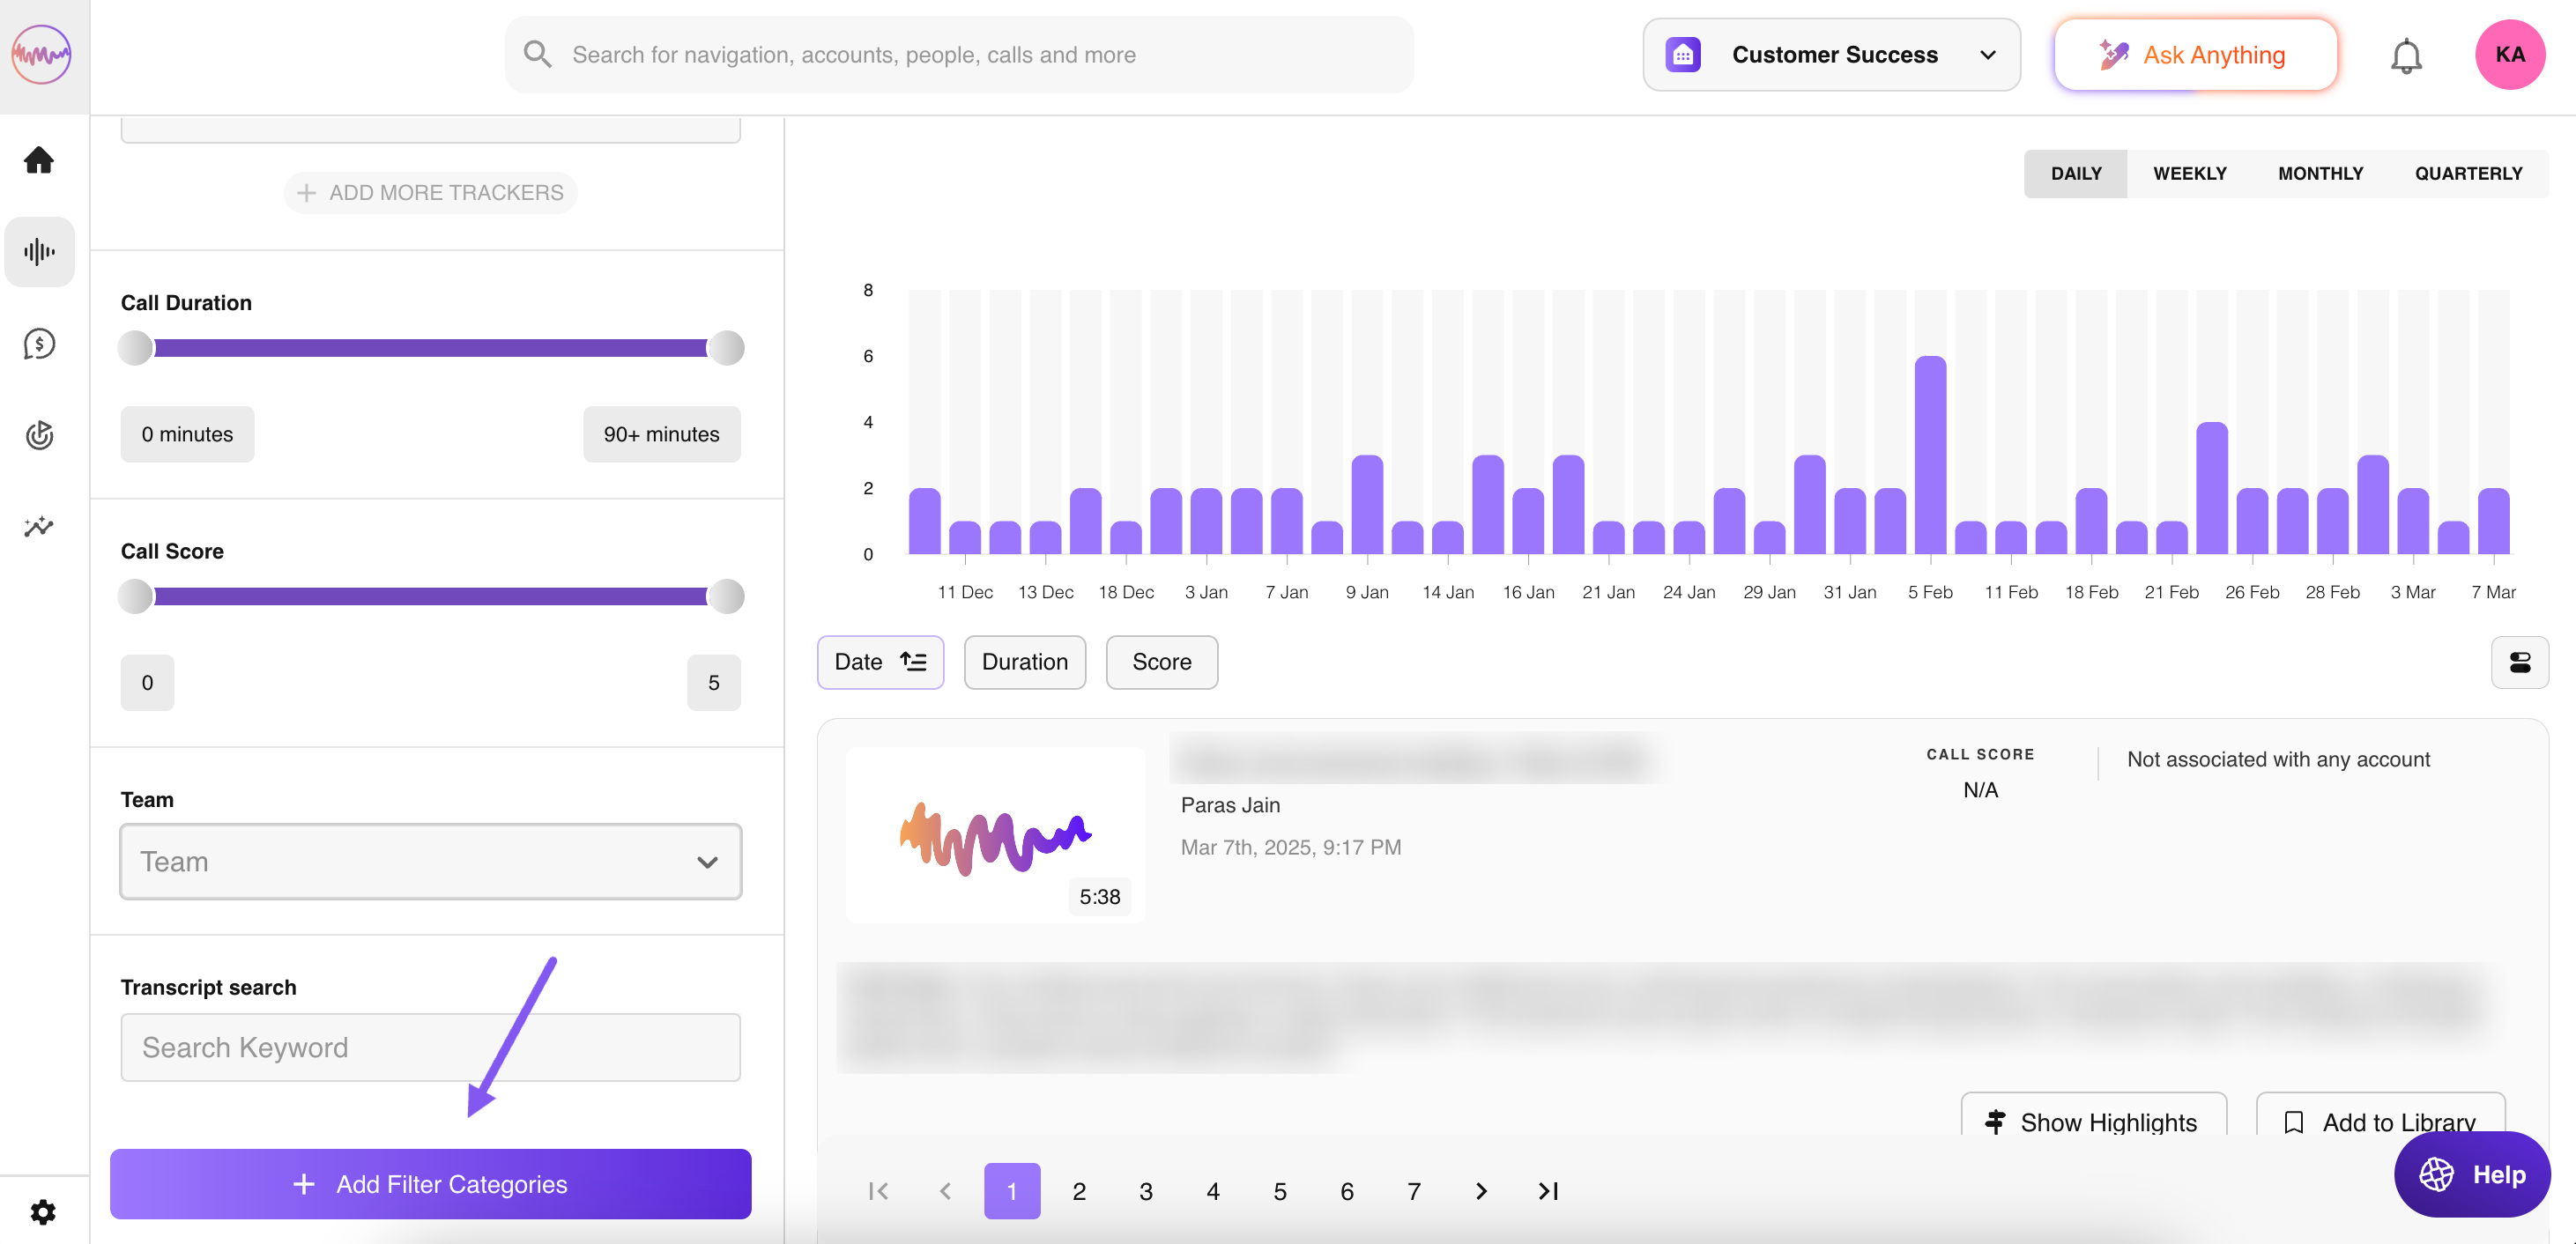
Task: Open the calls waveform sidebar icon
Action: pyautogui.click(x=39, y=252)
